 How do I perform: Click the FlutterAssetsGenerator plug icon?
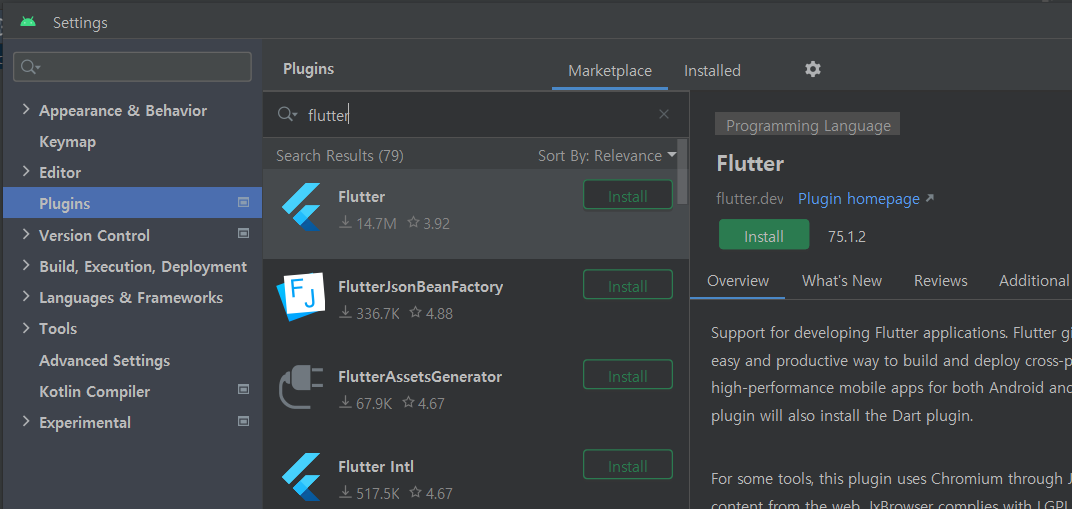click(301, 387)
